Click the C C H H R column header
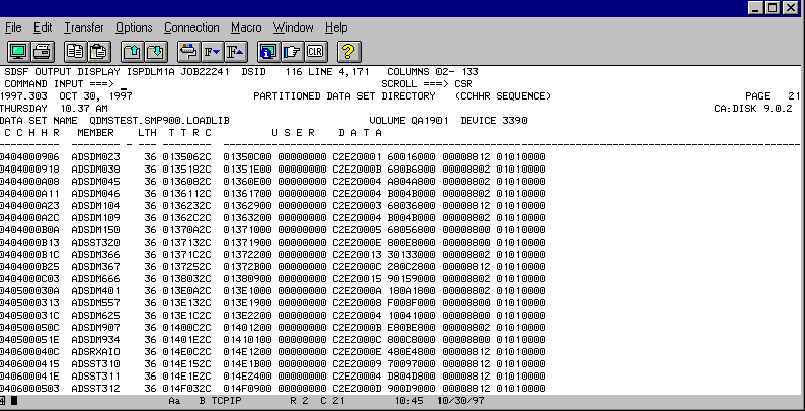The width and height of the screenshot is (805, 411). (x=32, y=133)
